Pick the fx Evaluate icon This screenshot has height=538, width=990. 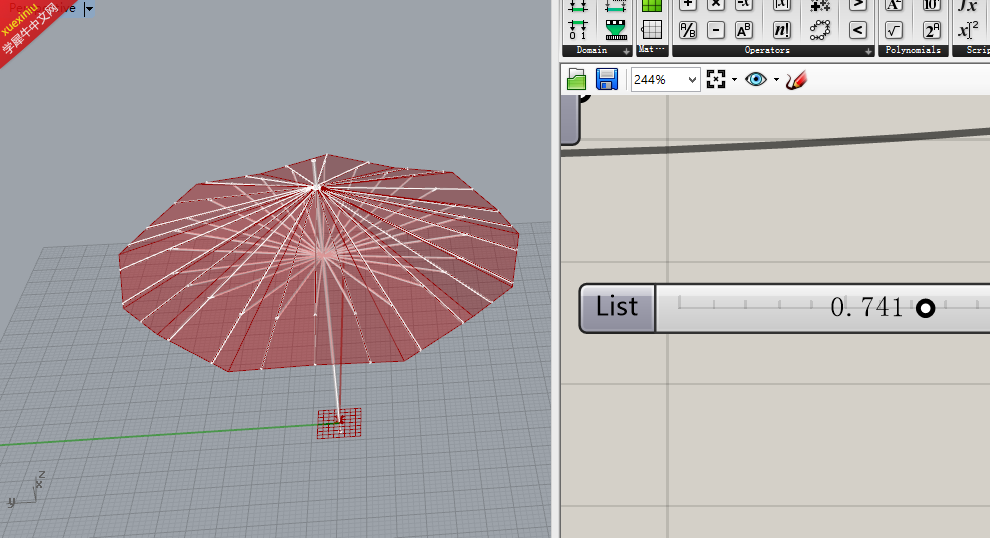968,6
